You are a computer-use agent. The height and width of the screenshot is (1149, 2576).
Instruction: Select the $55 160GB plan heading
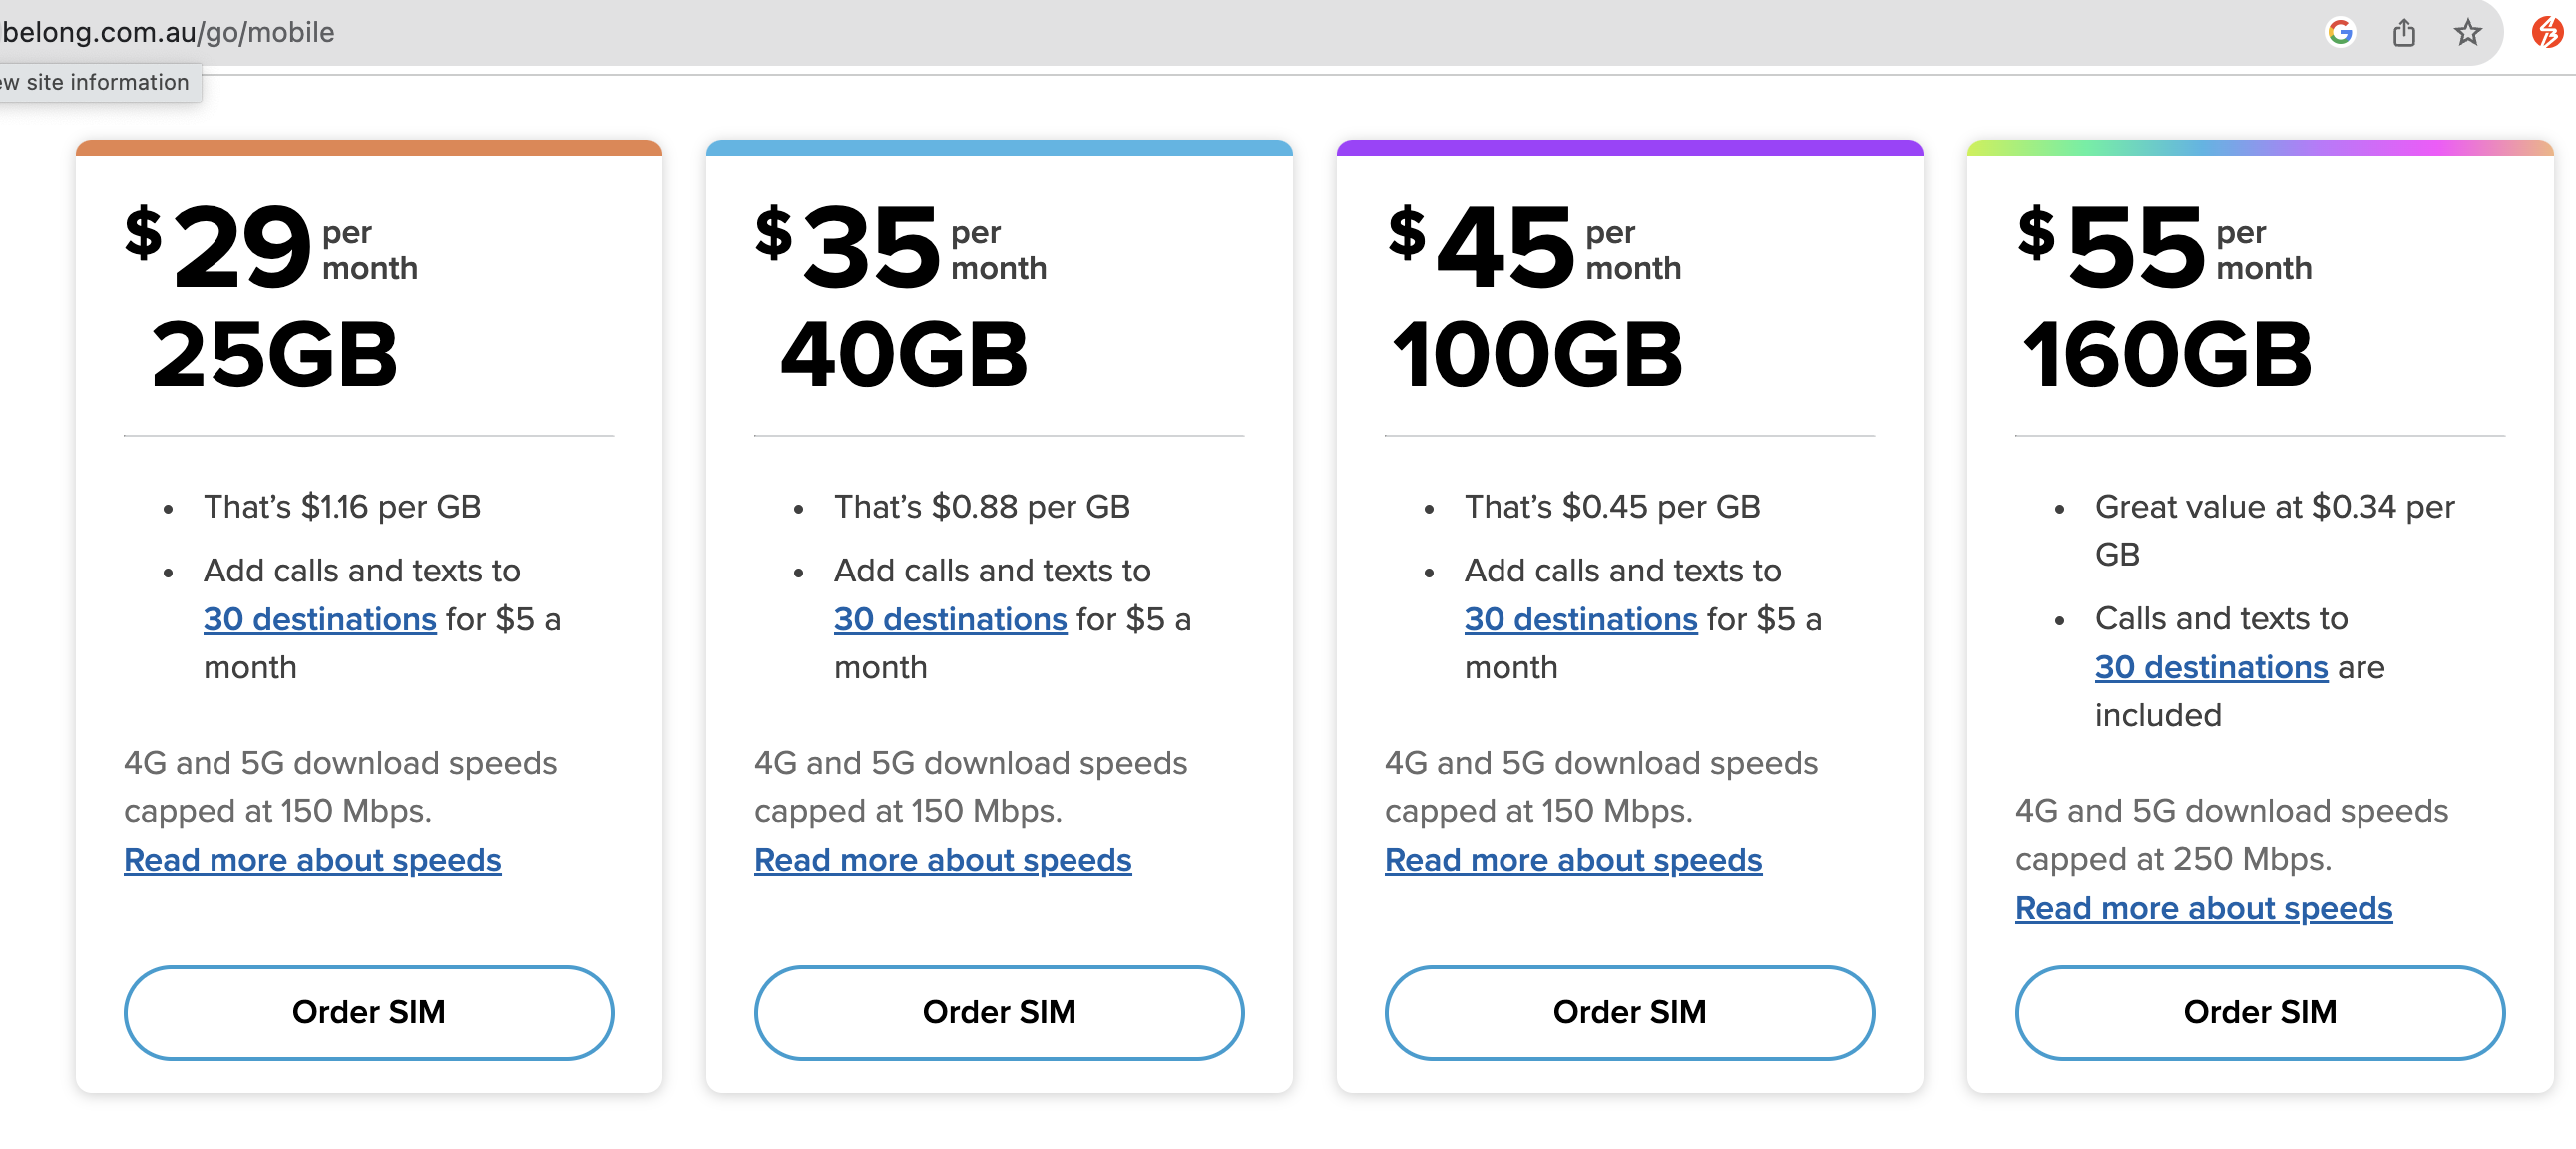pyautogui.click(x=2166, y=297)
